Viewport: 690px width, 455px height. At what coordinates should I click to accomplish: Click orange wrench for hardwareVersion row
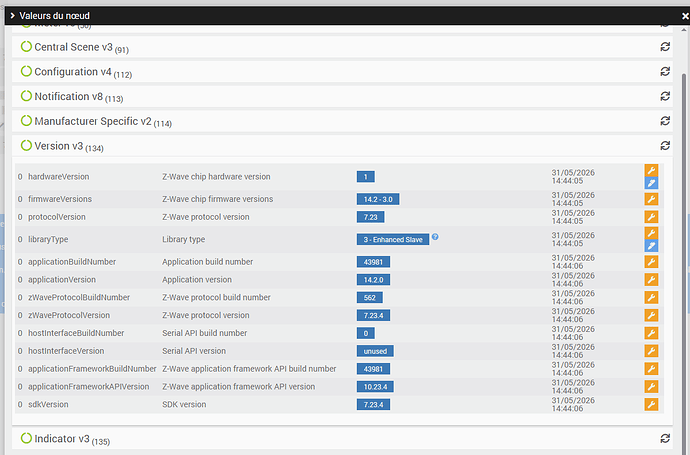point(651,170)
